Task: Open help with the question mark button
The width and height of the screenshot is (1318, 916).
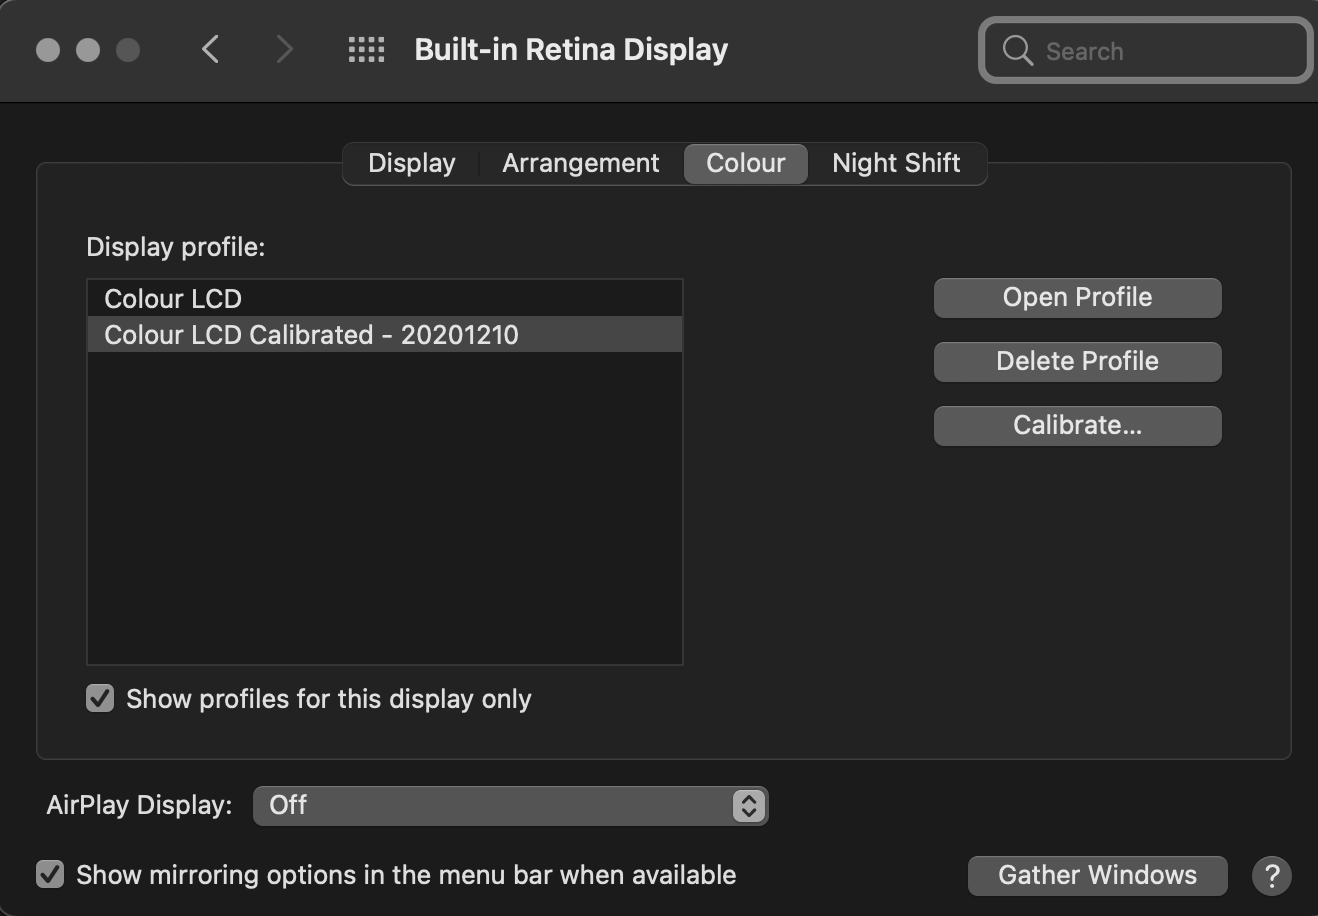Action: pyautogui.click(x=1271, y=876)
